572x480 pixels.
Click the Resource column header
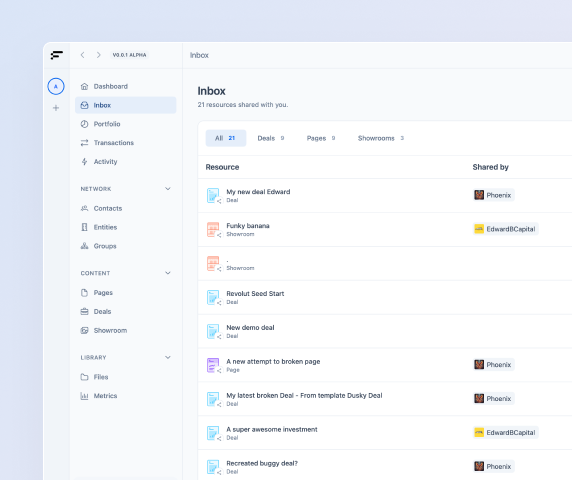coord(223,167)
